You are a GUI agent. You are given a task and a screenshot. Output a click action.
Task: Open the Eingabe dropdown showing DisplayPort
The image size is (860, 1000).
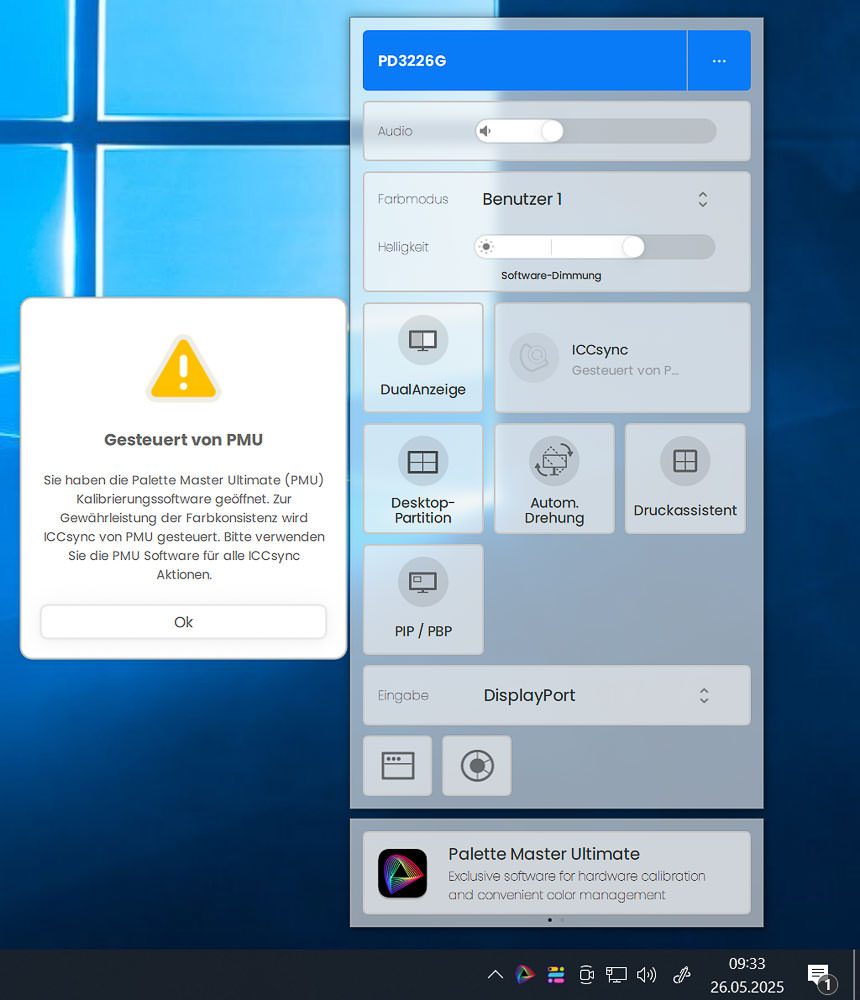coord(556,695)
